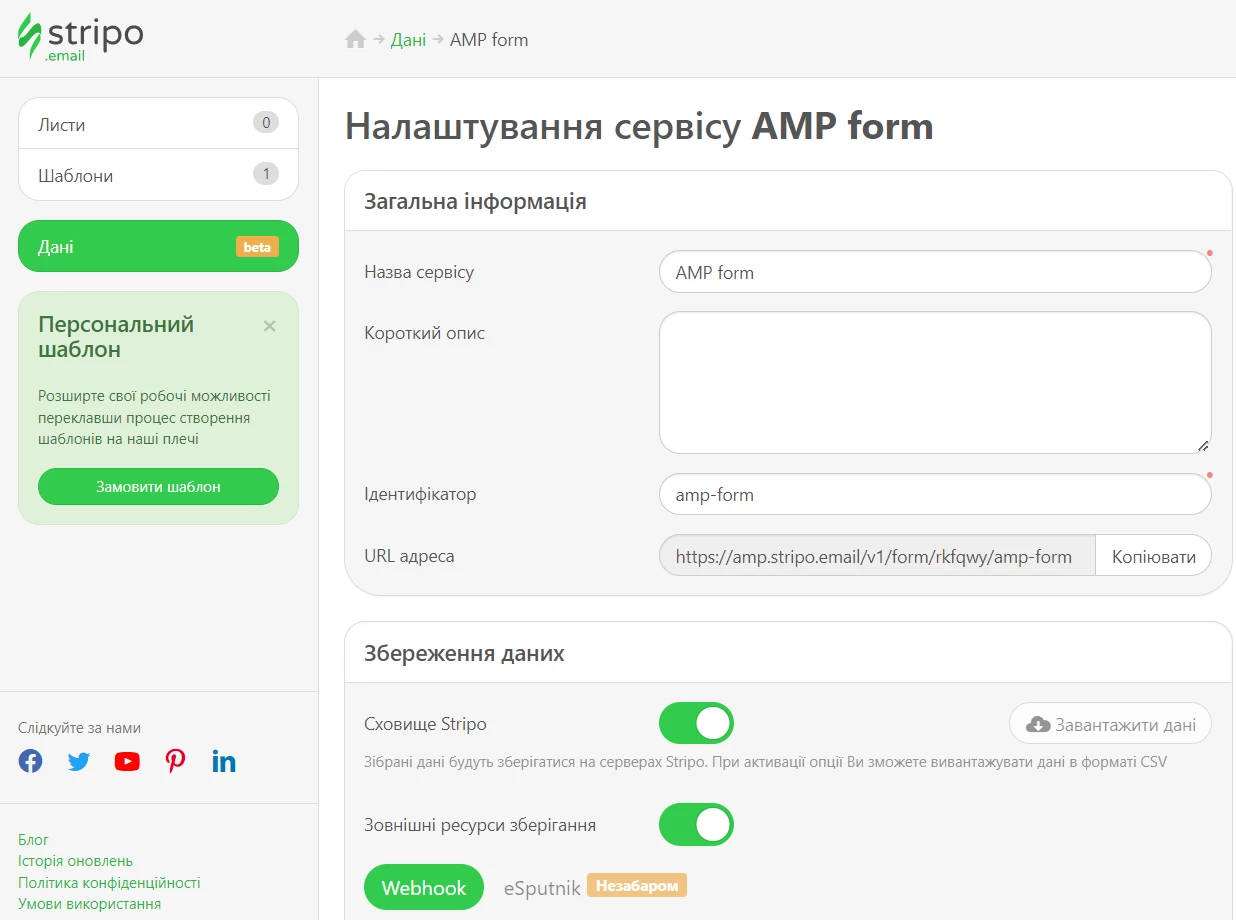Viewport: 1236px width, 920px height.
Task: Select the eSputnik tab
Action: pyautogui.click(x=541, y=887)
